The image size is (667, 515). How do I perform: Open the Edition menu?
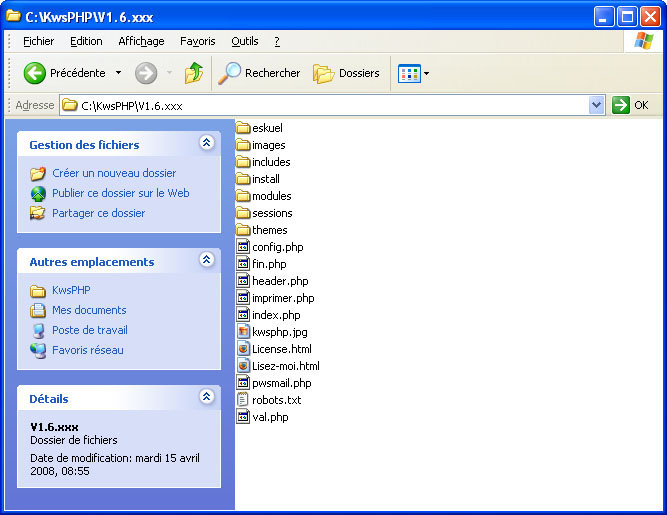(86, 41)
